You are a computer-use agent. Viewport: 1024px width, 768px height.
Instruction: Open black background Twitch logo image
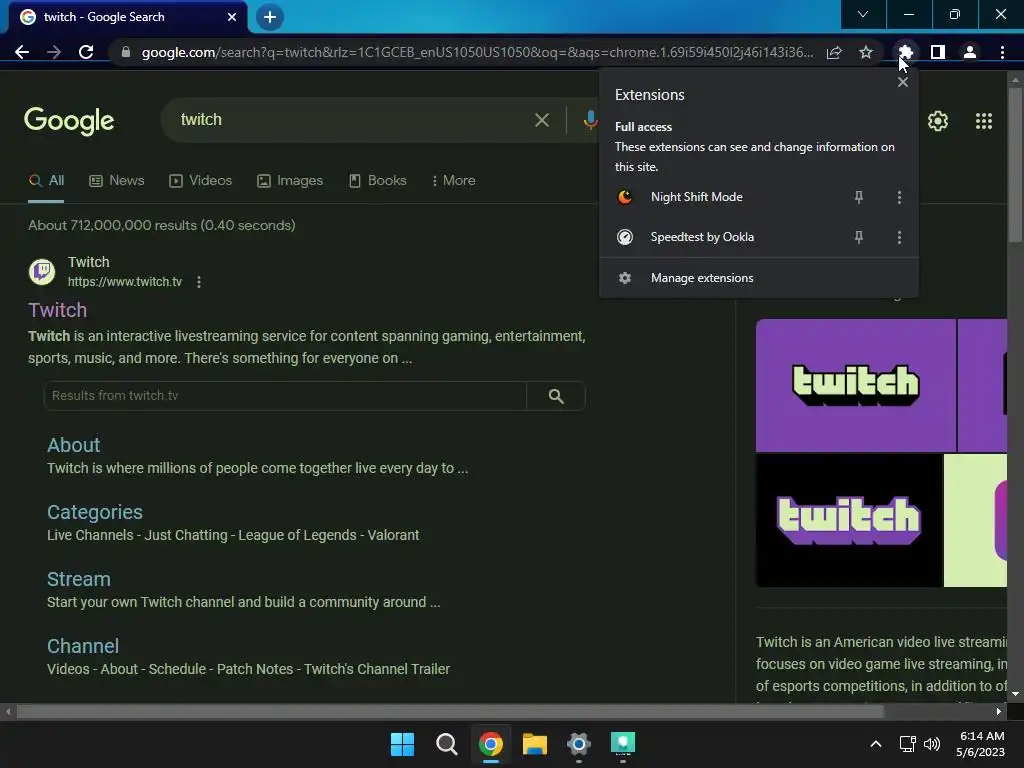tap(849, 520)
